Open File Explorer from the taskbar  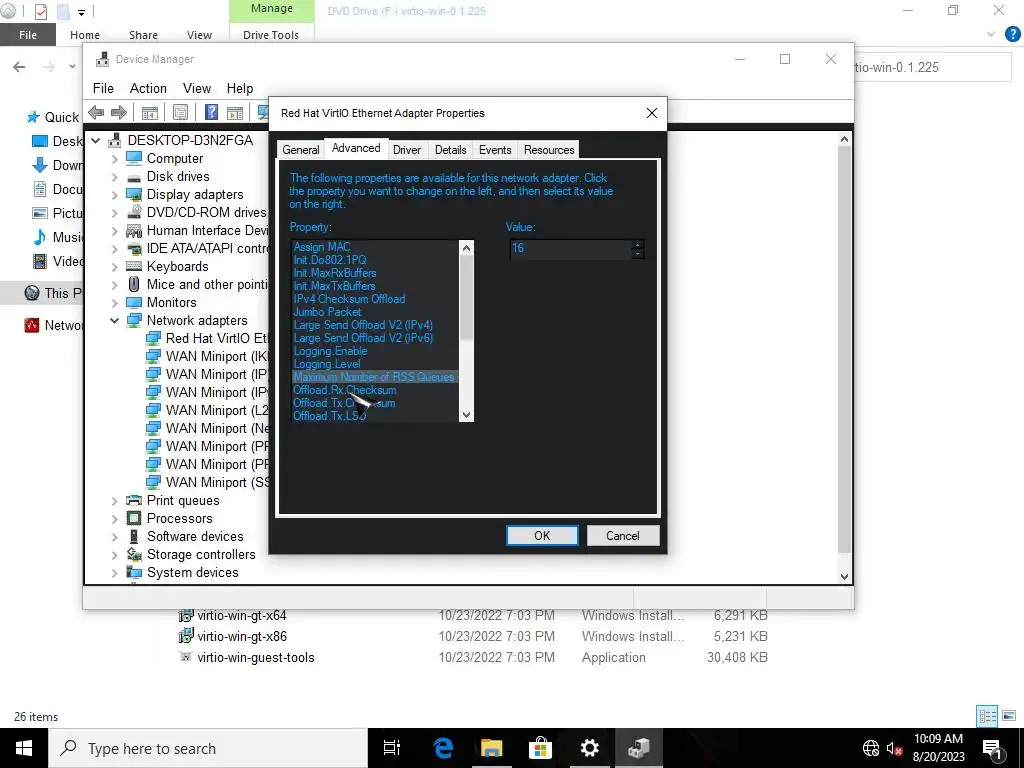[x=492, y=748]
